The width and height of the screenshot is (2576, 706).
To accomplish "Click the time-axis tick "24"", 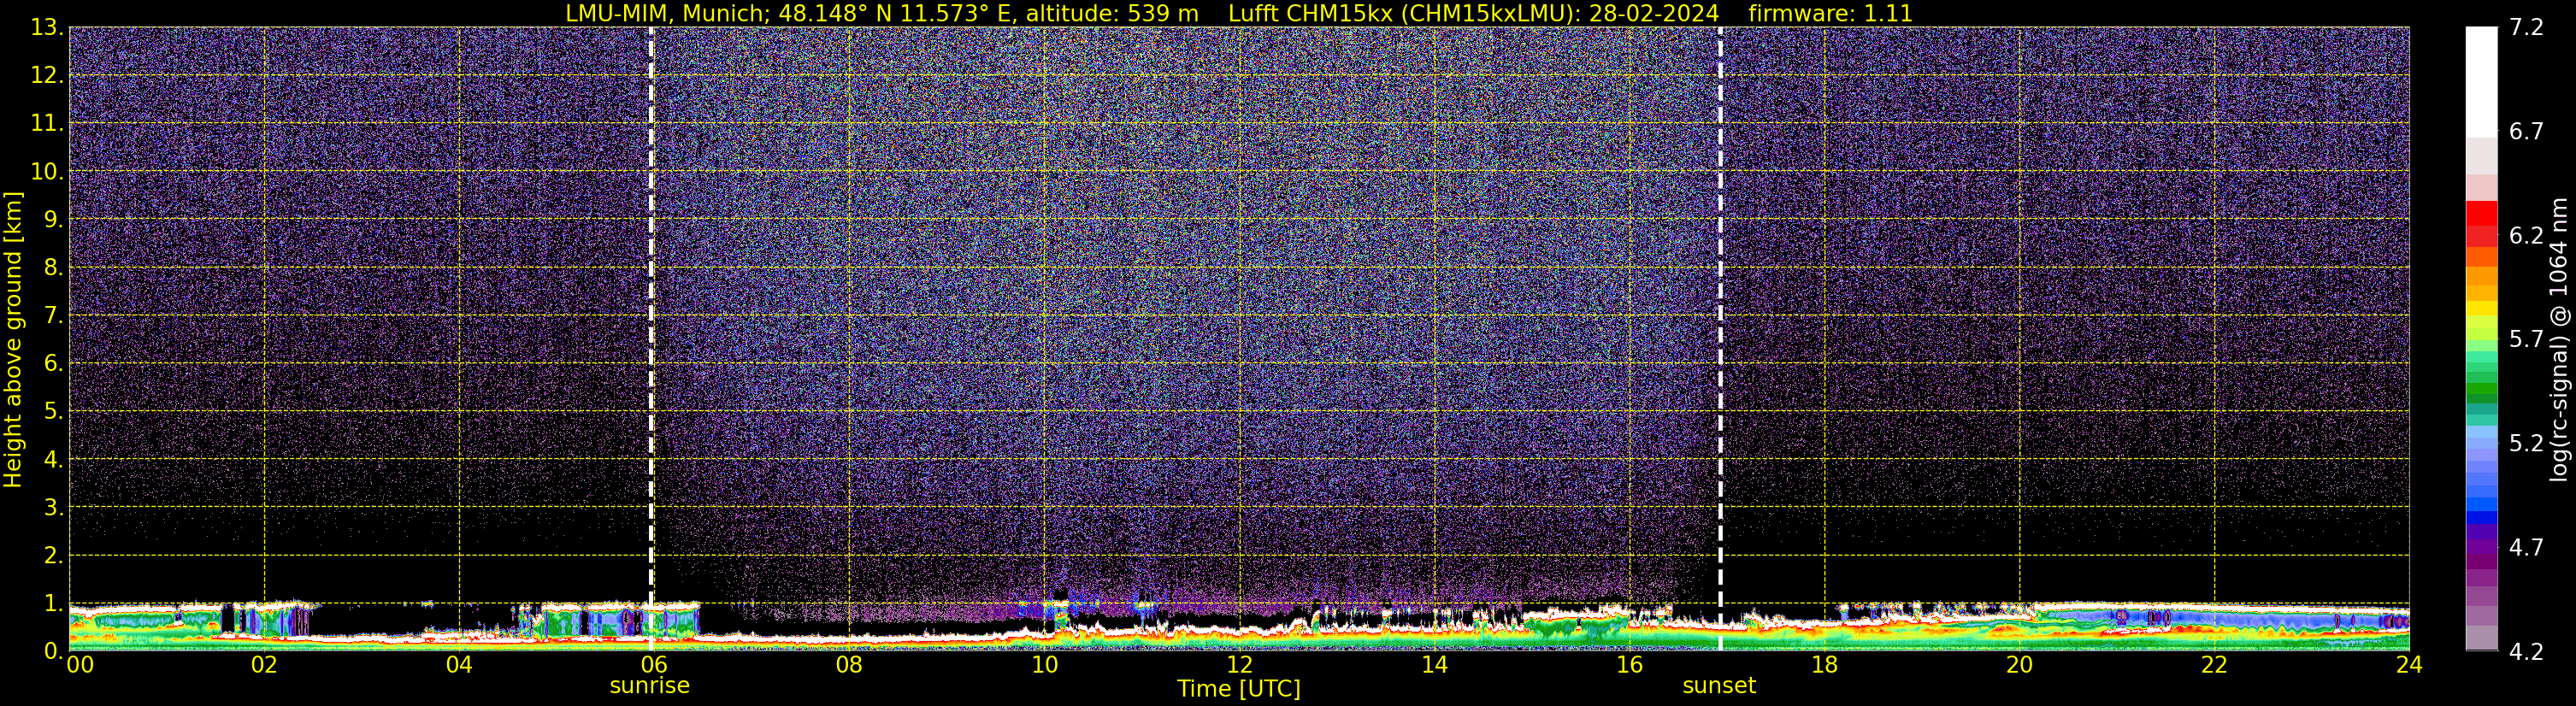I will 2409,665.
